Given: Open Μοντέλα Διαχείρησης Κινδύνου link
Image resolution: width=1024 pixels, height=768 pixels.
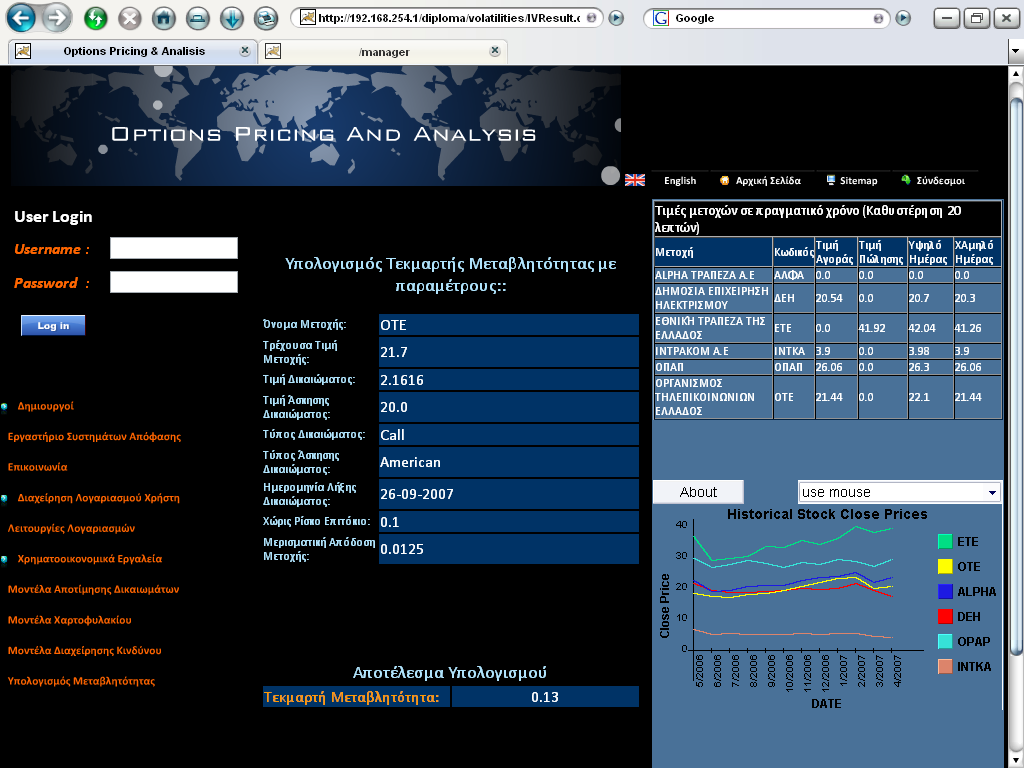Looking at the screenshot, I should point(84,650).
